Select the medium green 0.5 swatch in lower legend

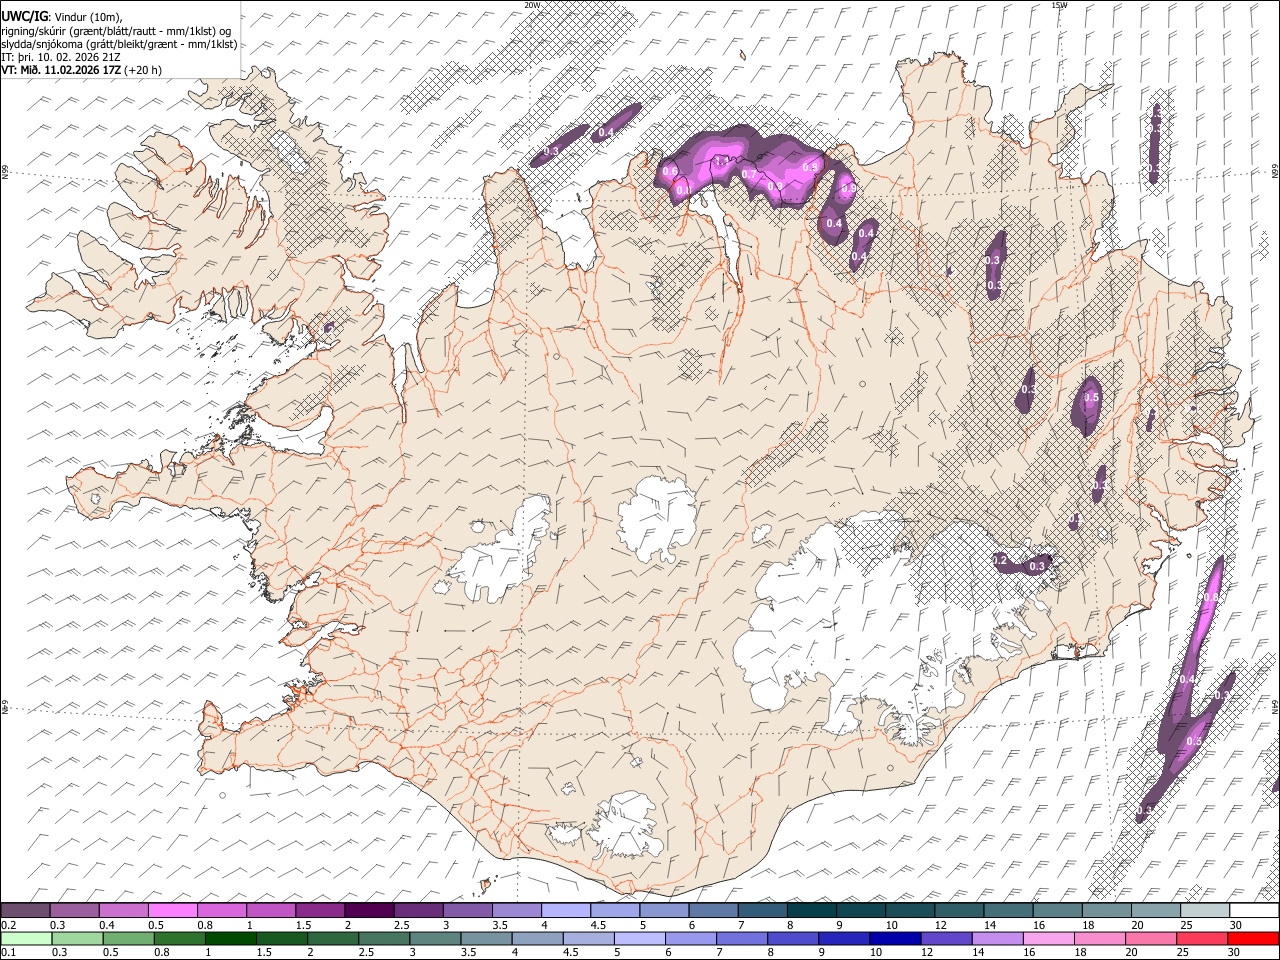128,939
